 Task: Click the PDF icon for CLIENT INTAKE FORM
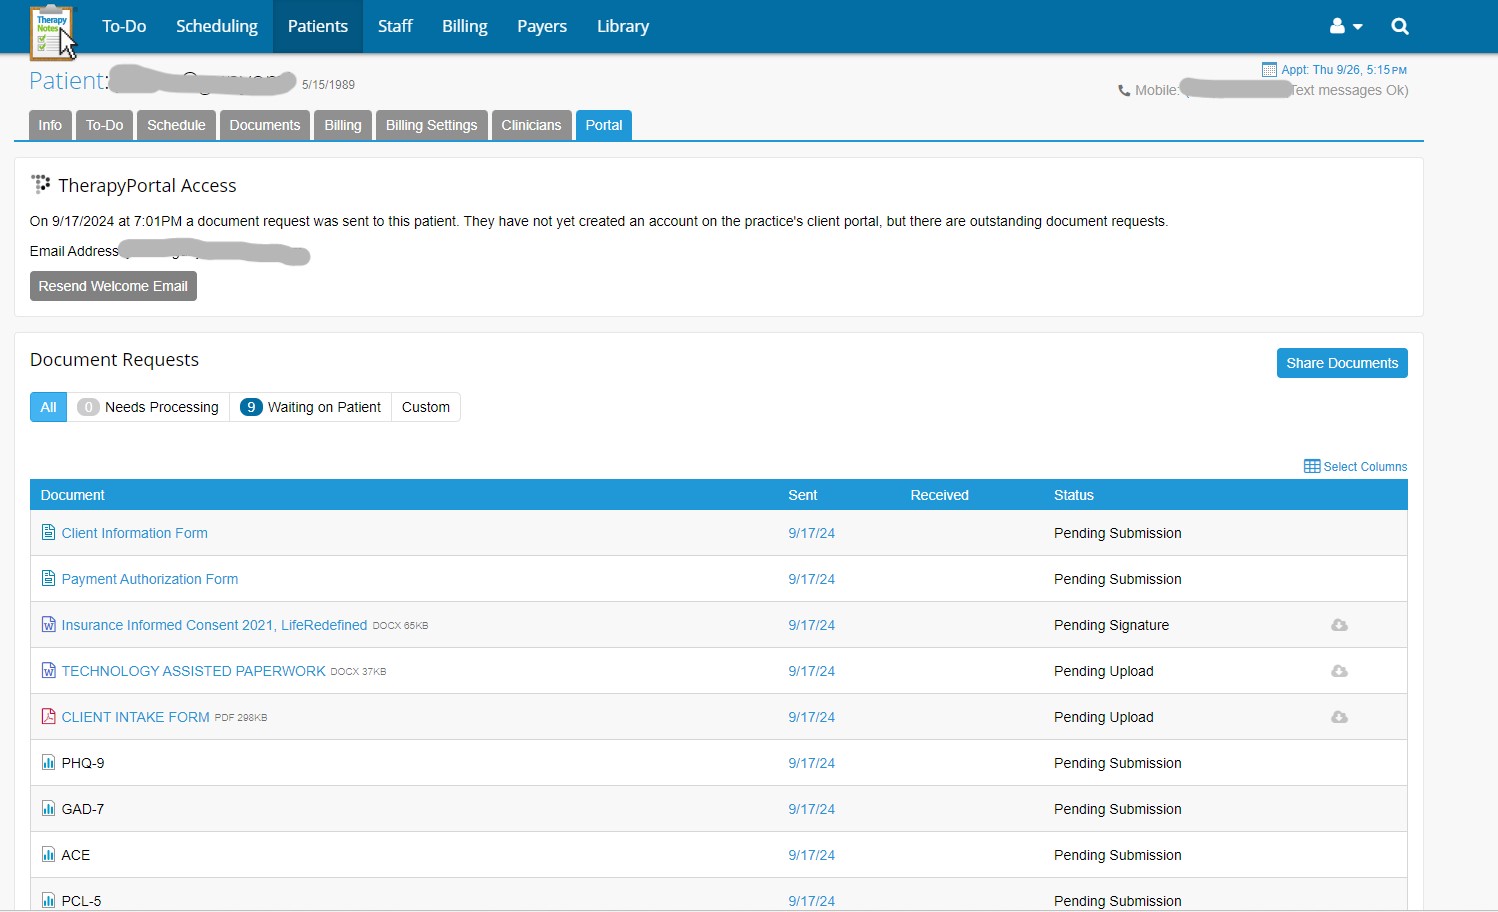[48, 716]
